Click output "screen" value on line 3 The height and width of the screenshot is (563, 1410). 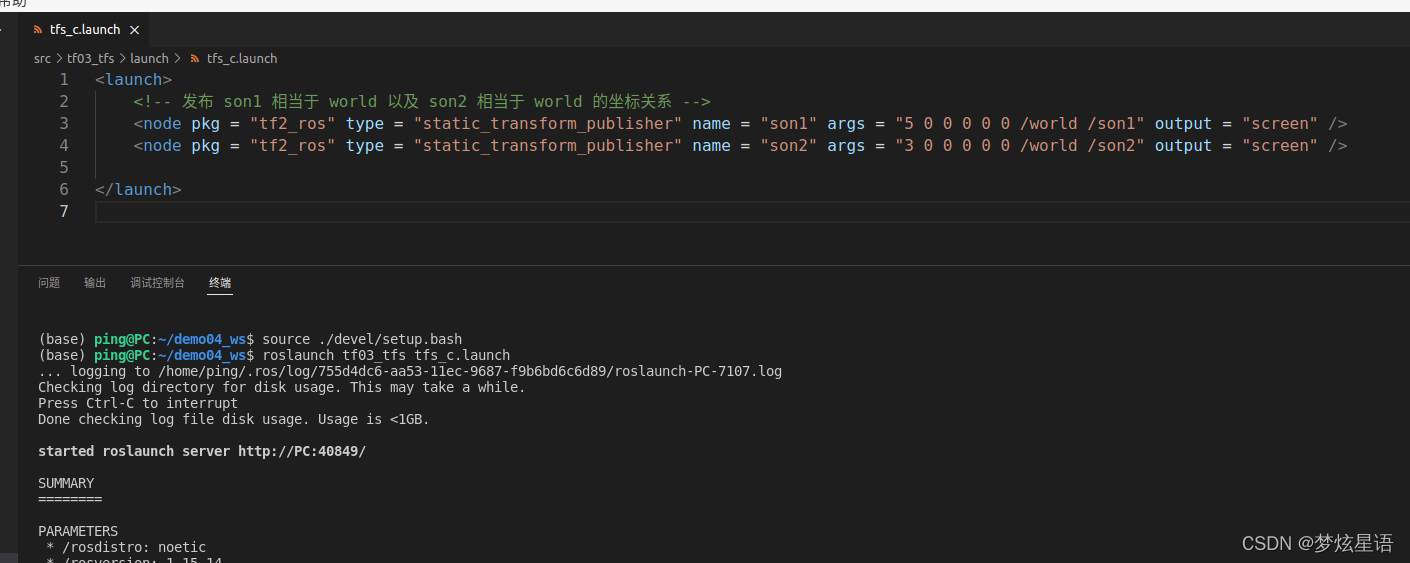[x=1280, y=124]
